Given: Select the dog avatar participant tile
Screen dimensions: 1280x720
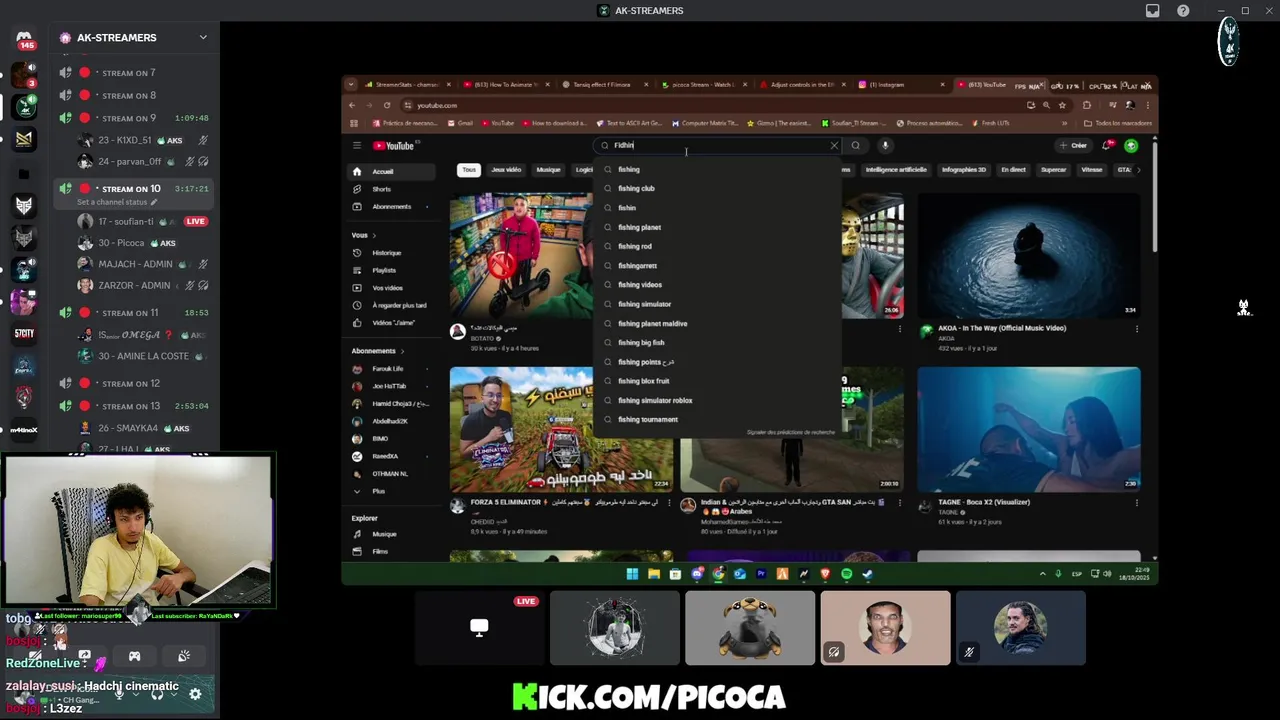Looking at the screenshot, I should pos(750,628).
